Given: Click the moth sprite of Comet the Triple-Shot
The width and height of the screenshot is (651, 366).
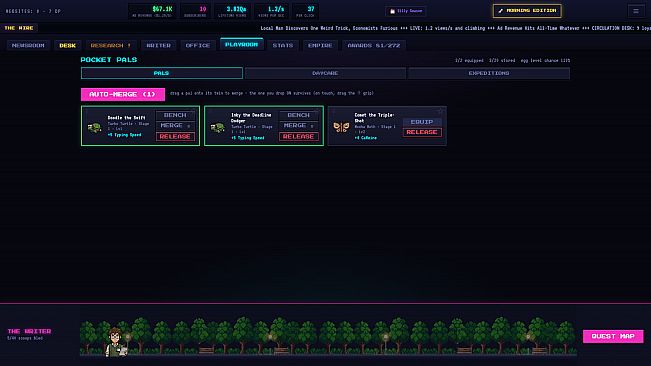Looking at the screenshot, I should coord(341,127).
